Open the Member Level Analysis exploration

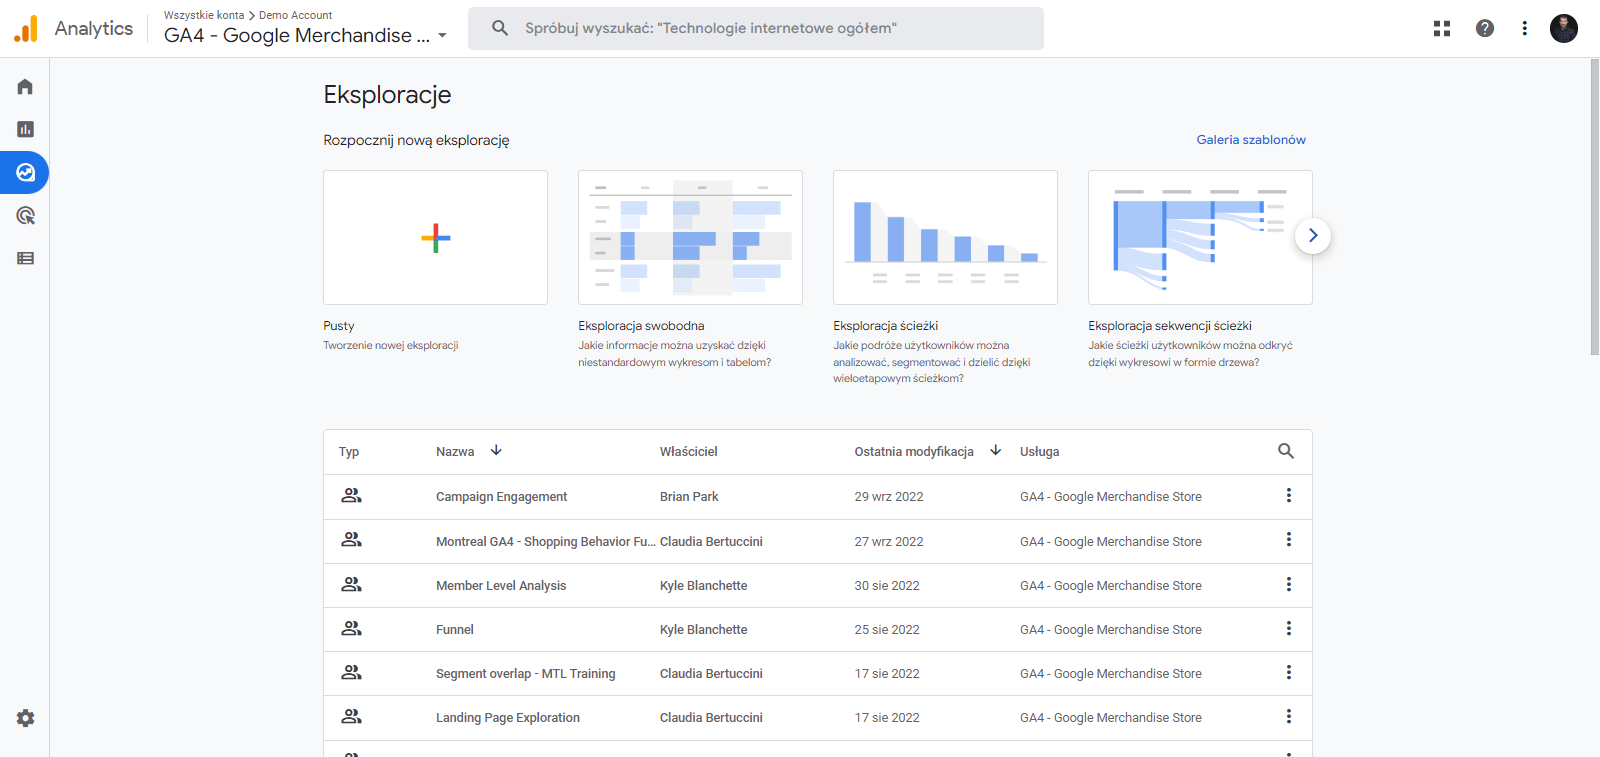pyautogui.click(x=501, y=586)
